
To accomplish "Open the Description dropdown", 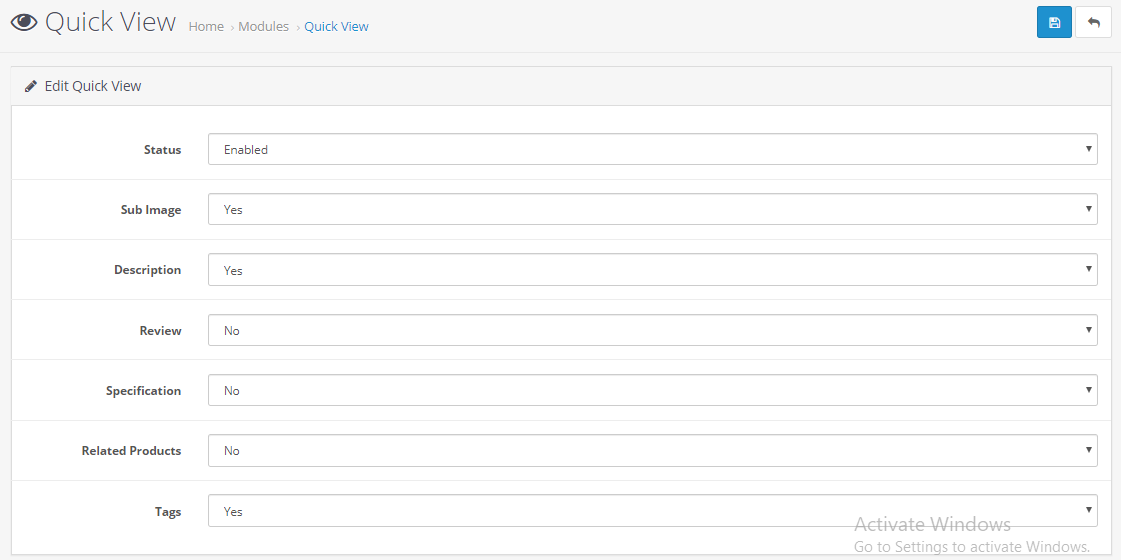I will tap(653, 270).
